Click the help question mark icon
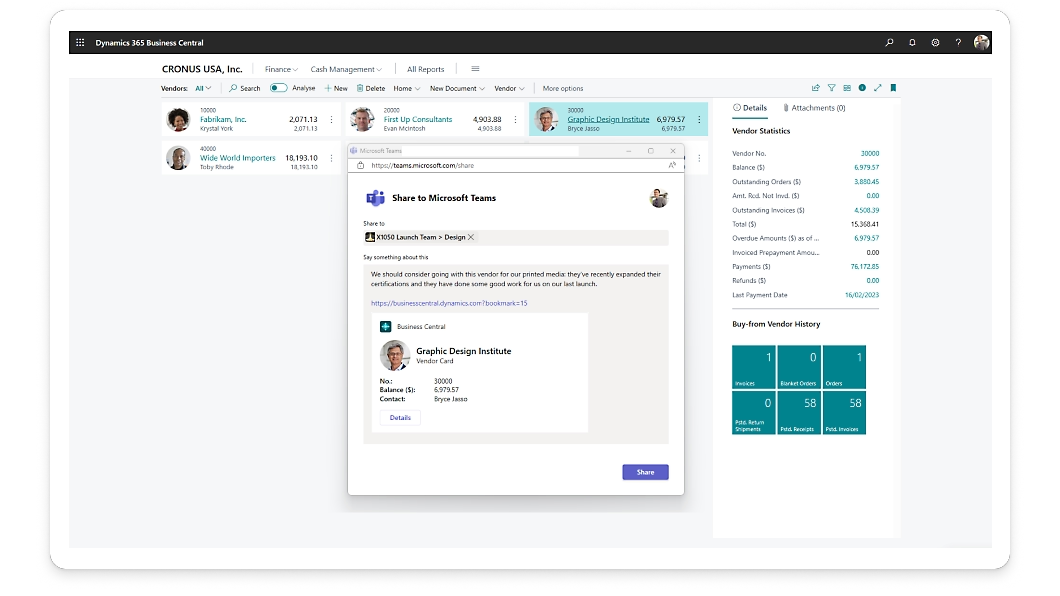The width and height of the screenshot is (1060, 596). coord(958,43)
